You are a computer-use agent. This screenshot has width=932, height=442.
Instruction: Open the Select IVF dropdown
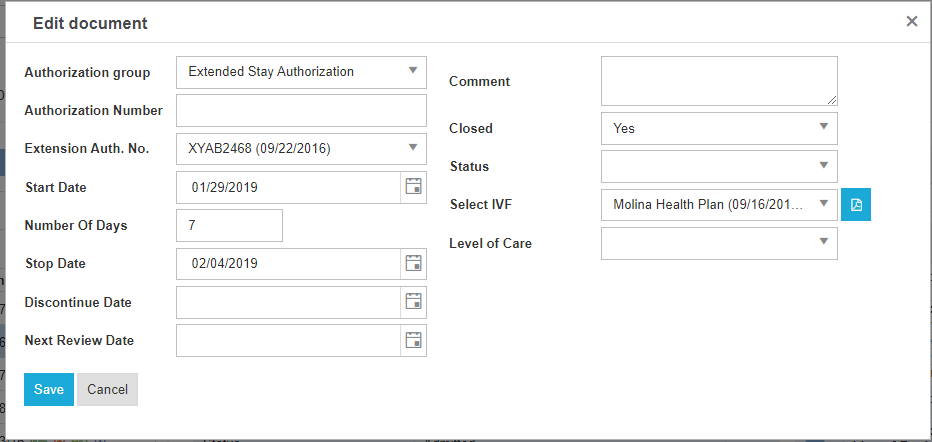click(719, 204)
